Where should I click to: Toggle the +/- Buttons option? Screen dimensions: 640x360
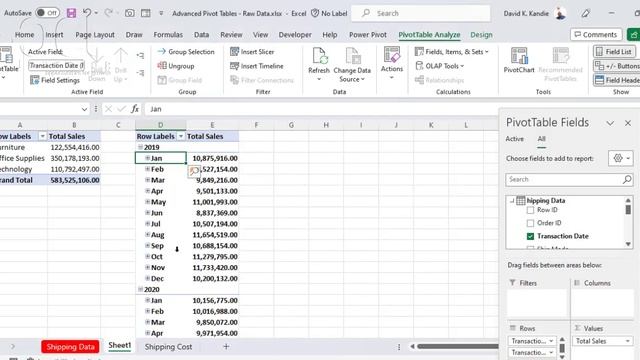point(617,66)
